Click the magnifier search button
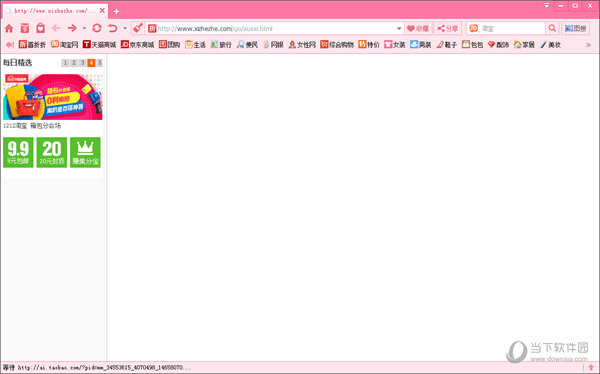This screenshot has width=600, height=374. coord(552,28)
